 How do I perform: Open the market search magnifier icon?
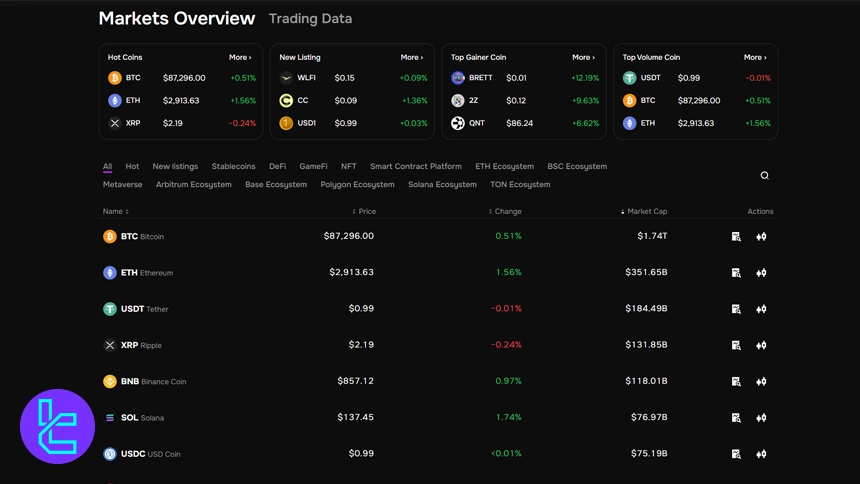(764, 176)
